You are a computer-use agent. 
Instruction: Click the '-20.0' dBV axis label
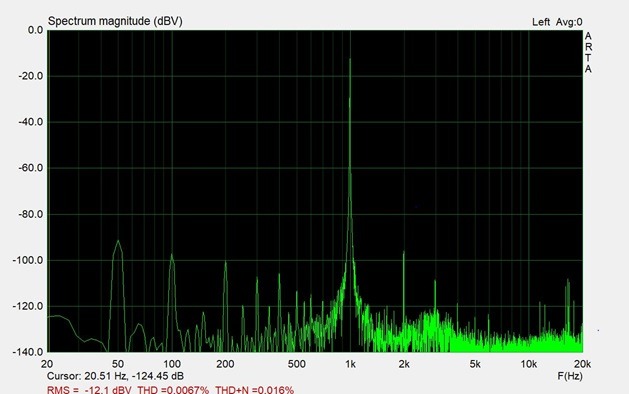click(30, 76)
